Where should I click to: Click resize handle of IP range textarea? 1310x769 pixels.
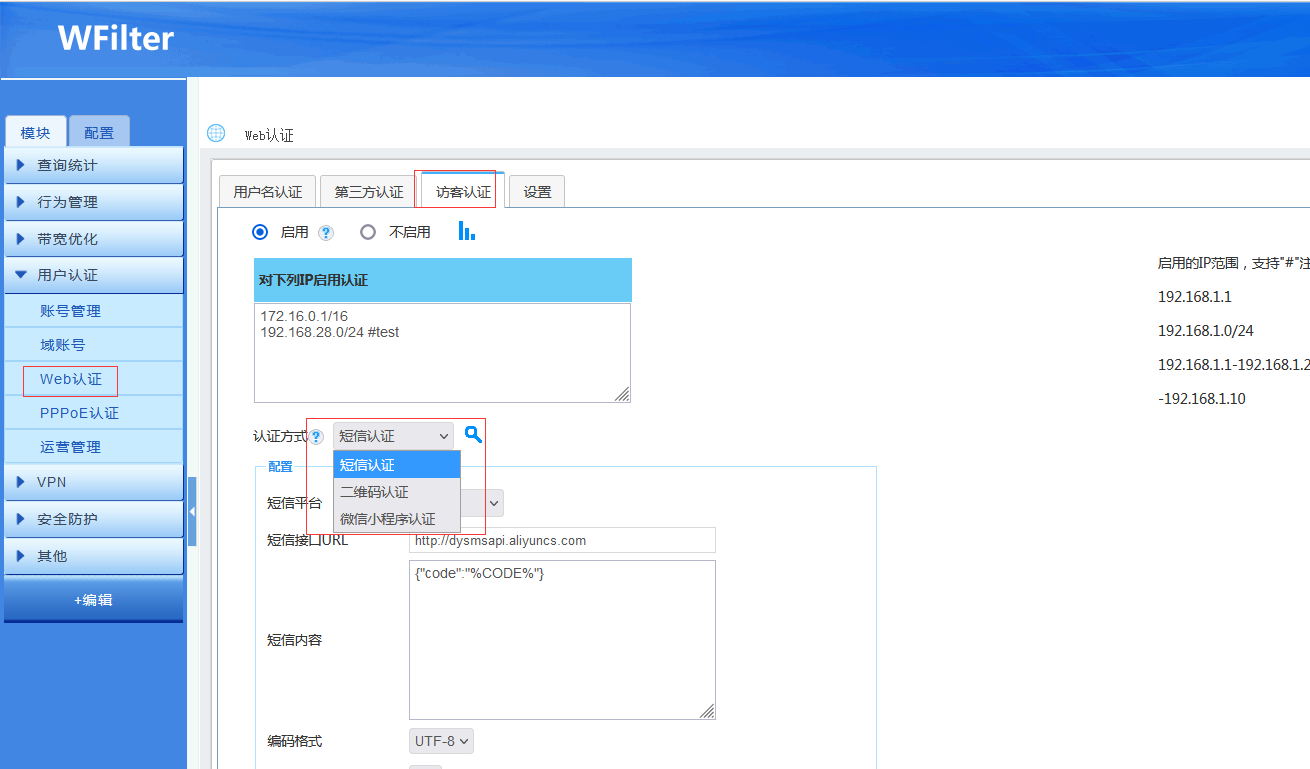pos(622,394)
